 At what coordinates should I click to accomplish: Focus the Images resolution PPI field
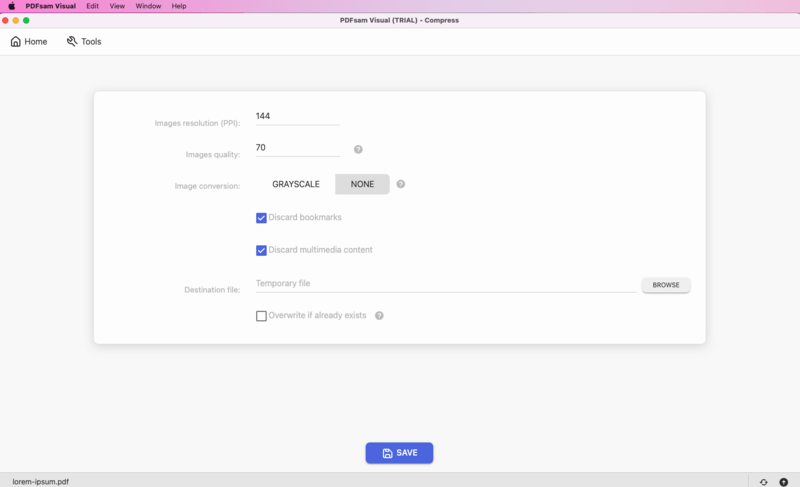[297, 117]
